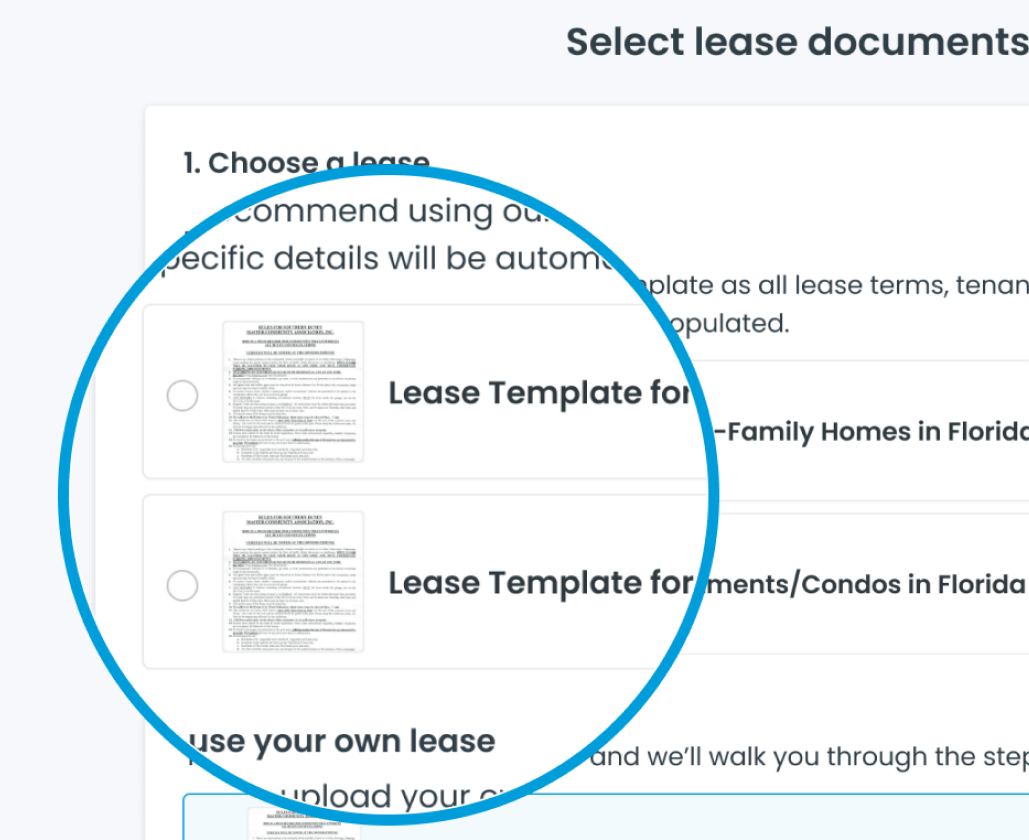
Task: Click the "use your own lease" heading
Action: click(x=340, y=741)
